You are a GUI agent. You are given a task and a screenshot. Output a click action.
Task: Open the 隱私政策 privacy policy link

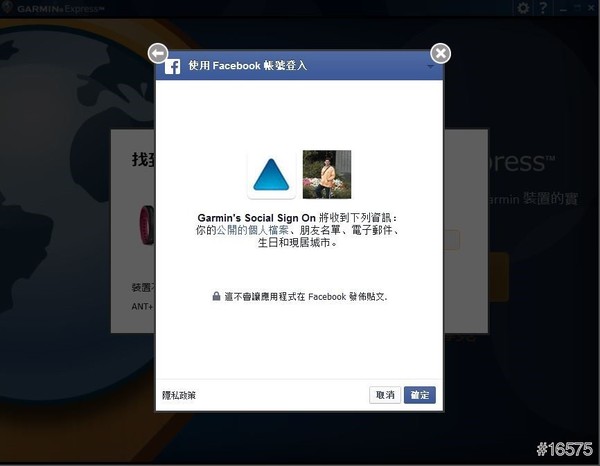(179, 395)
